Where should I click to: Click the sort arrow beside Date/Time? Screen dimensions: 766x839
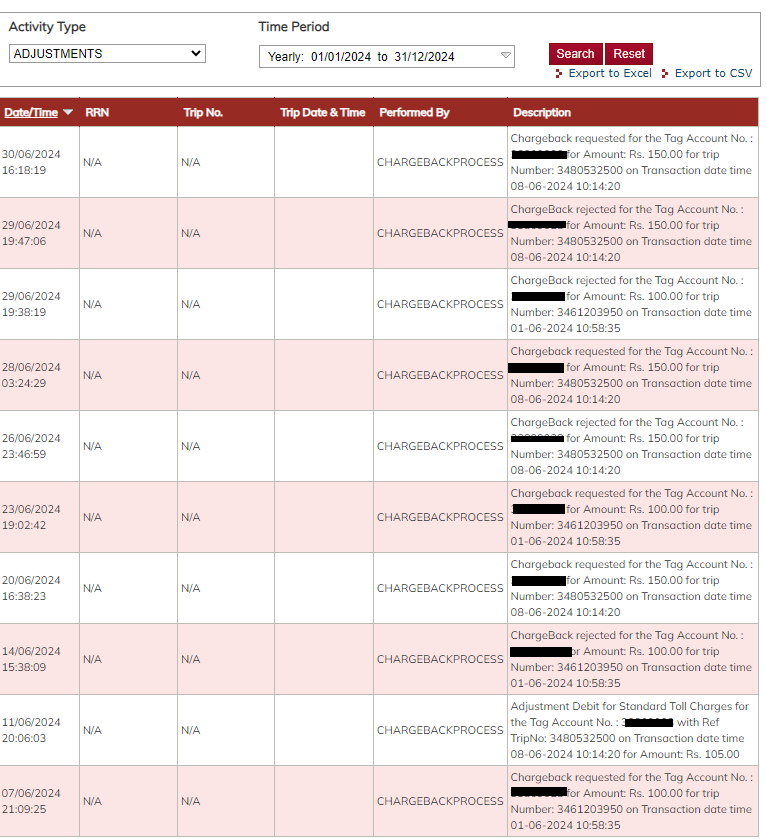(68, 112)
